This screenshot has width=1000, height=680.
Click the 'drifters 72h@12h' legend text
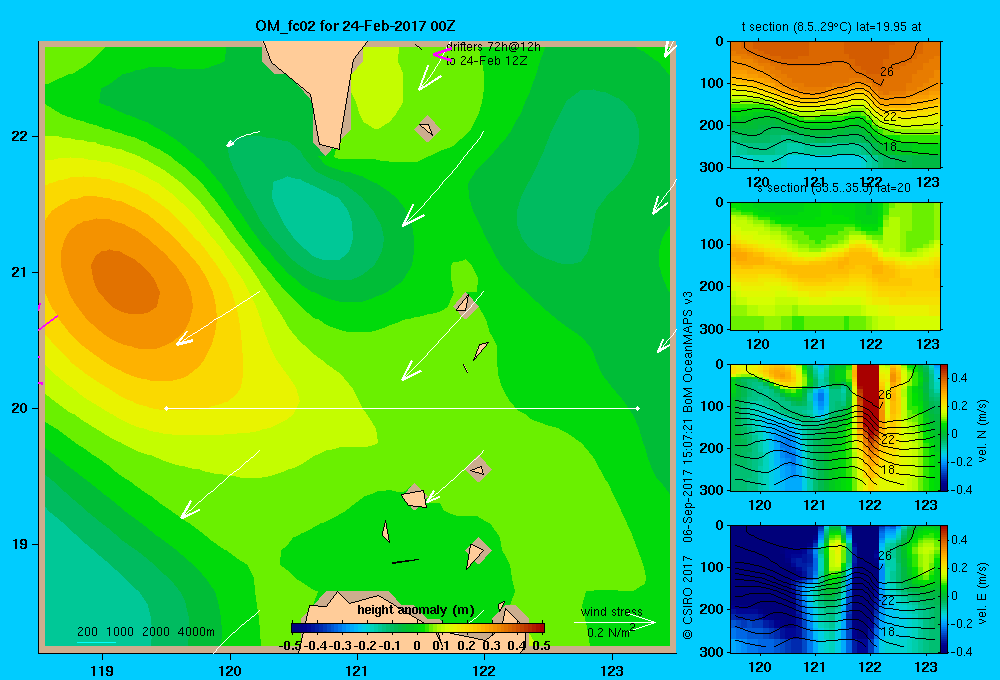click(493, 47)
